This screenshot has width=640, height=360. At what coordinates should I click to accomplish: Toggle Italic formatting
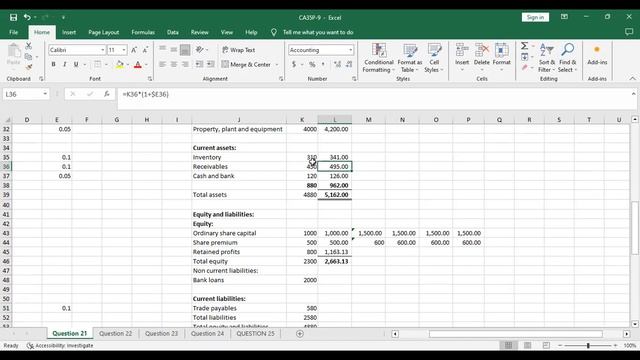tap(64, 64)
